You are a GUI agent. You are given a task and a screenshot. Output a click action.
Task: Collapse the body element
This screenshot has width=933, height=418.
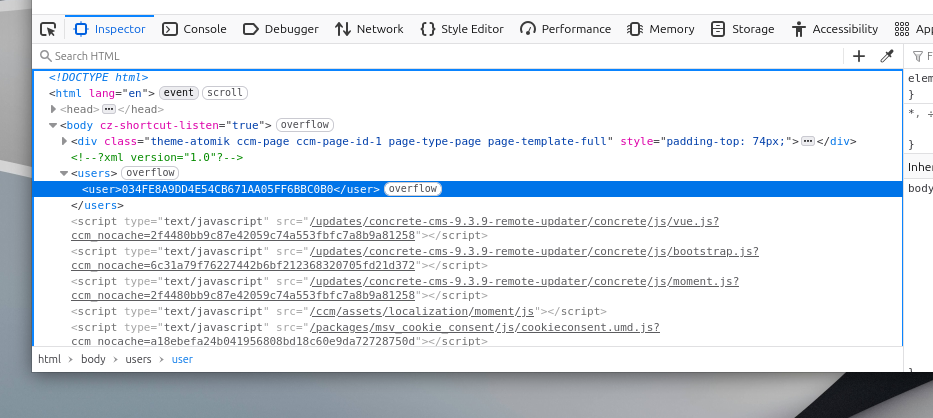point(53,125)
